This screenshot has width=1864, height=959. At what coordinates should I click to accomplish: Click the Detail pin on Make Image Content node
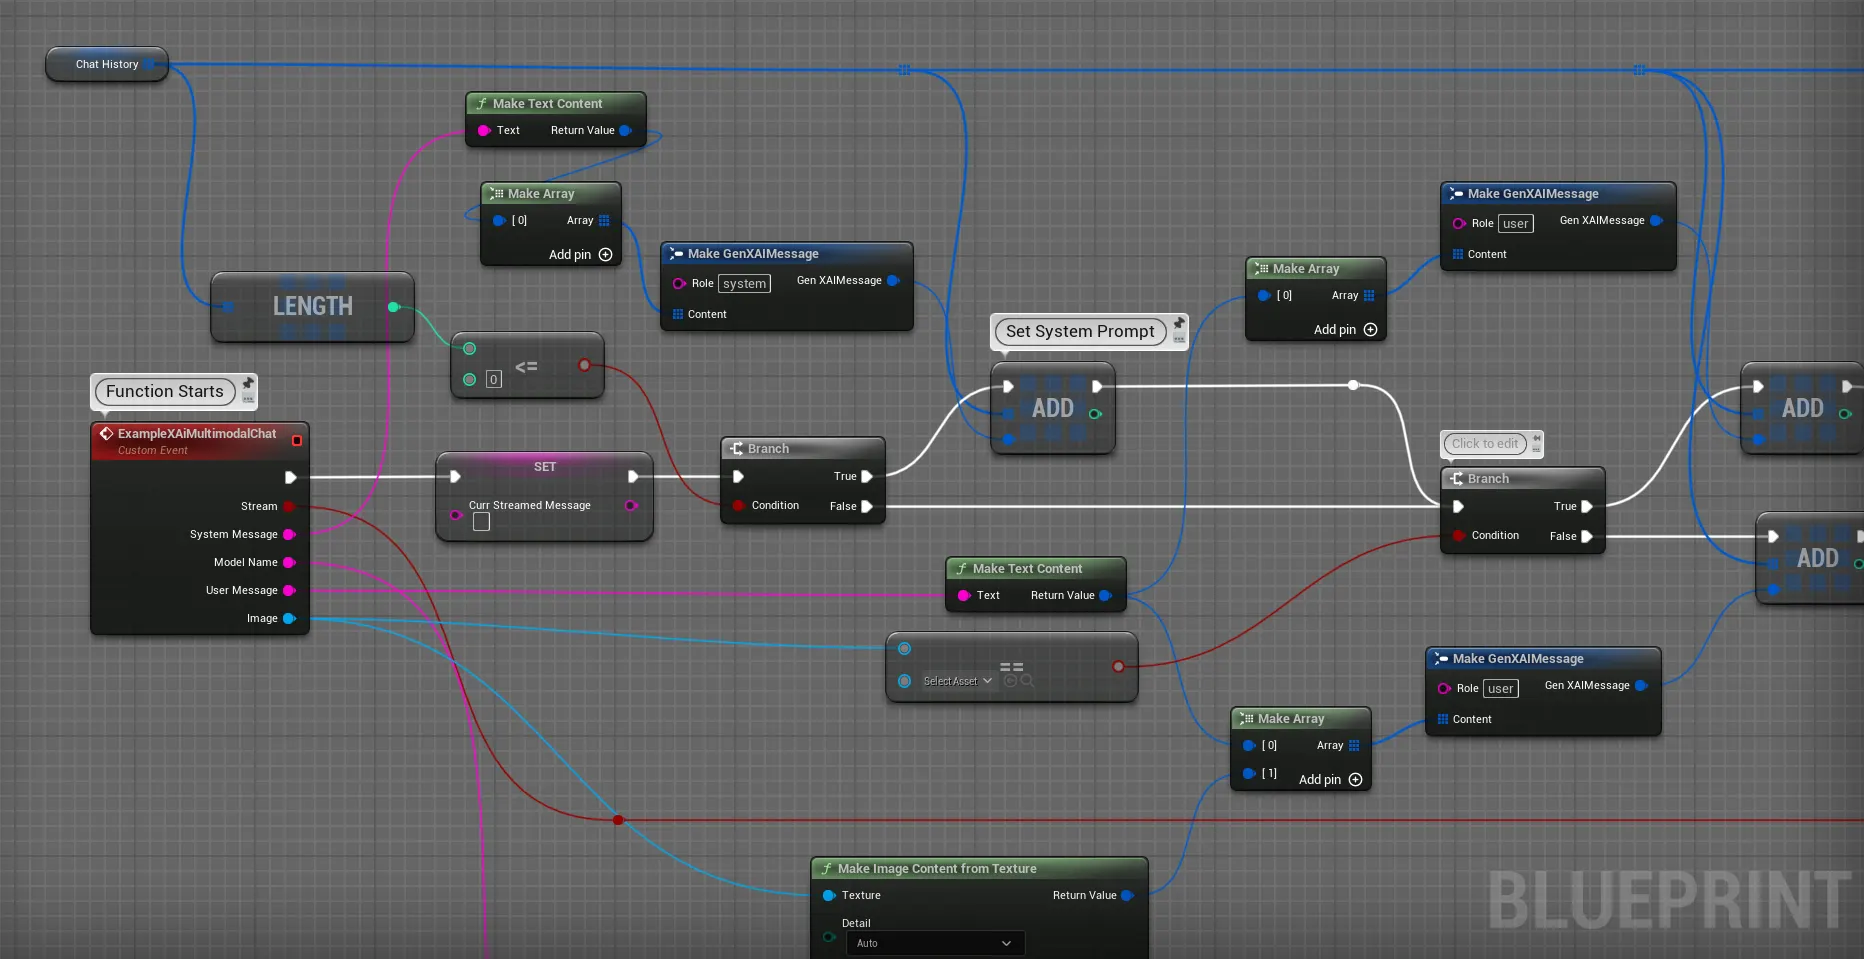coord(829,937)
